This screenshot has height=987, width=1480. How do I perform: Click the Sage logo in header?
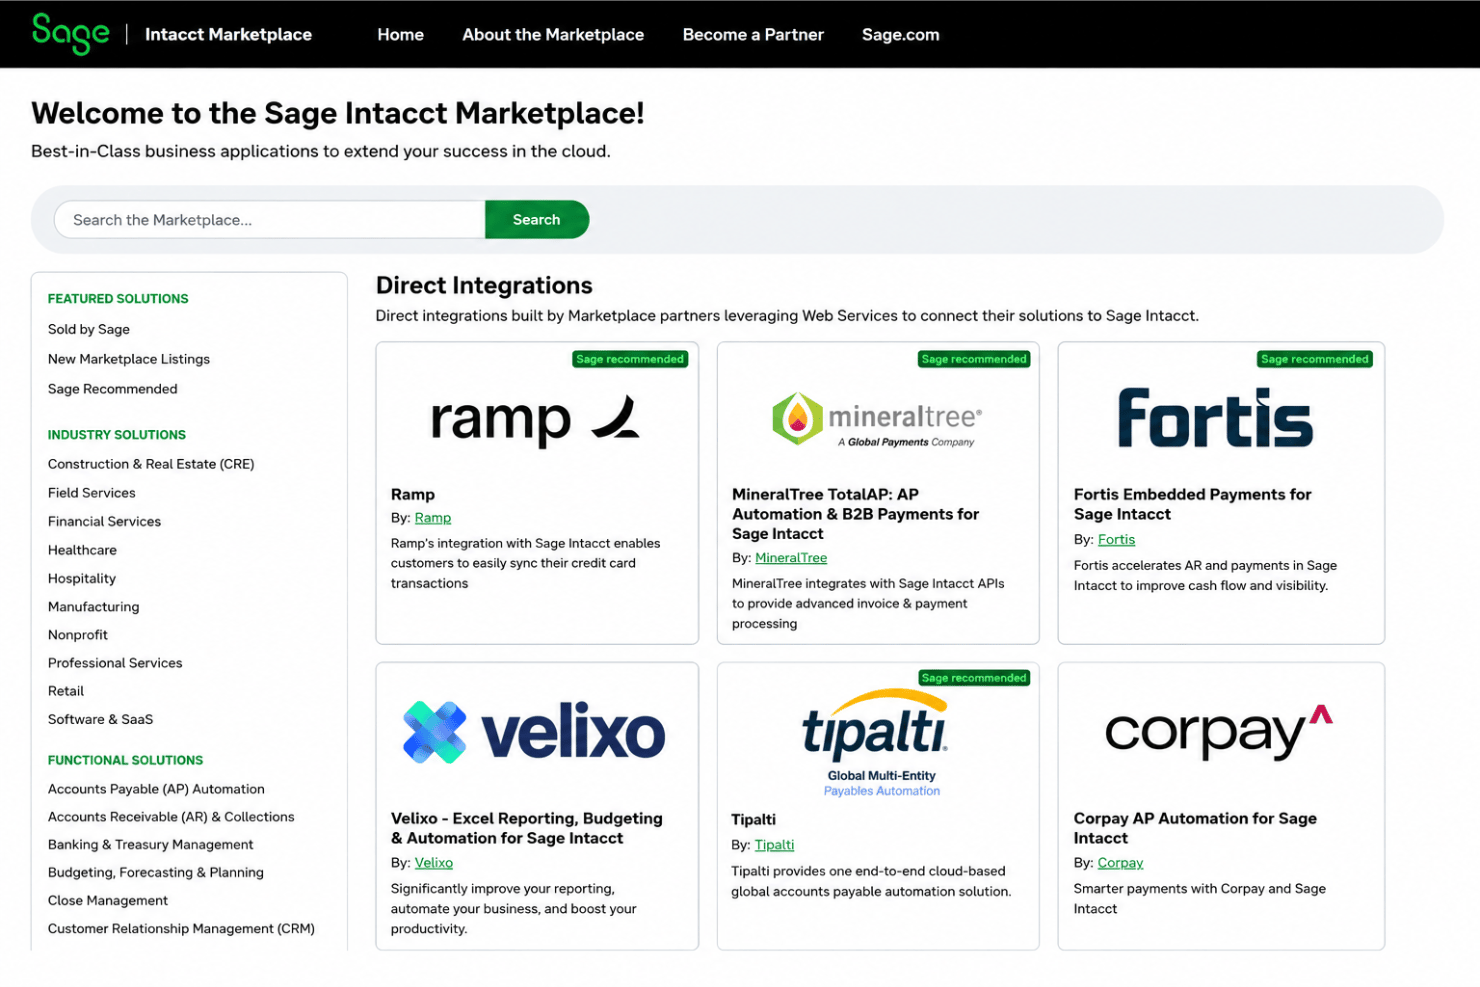[70, 34]
